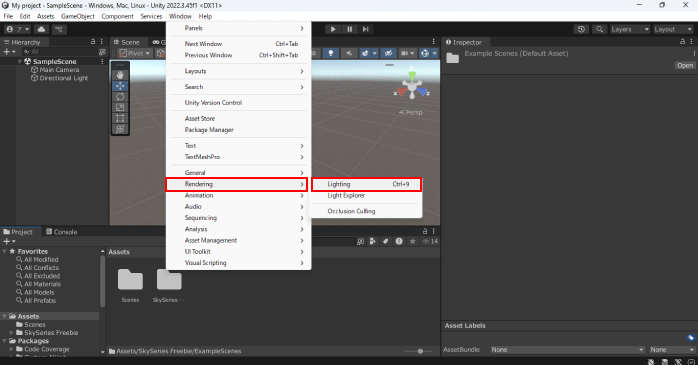
Task: Lock the Hierarchy panel
Action: tap(93, 41)
